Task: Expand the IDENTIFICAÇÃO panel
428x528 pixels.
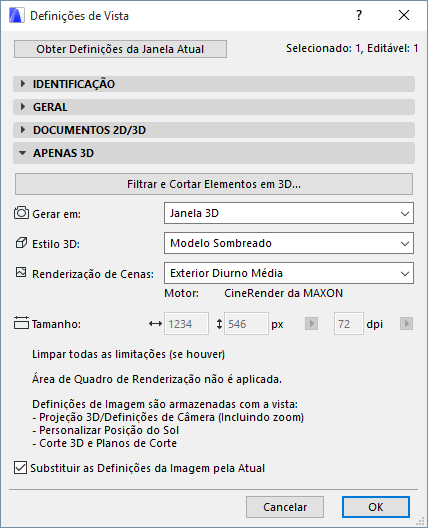Action: 214,84
